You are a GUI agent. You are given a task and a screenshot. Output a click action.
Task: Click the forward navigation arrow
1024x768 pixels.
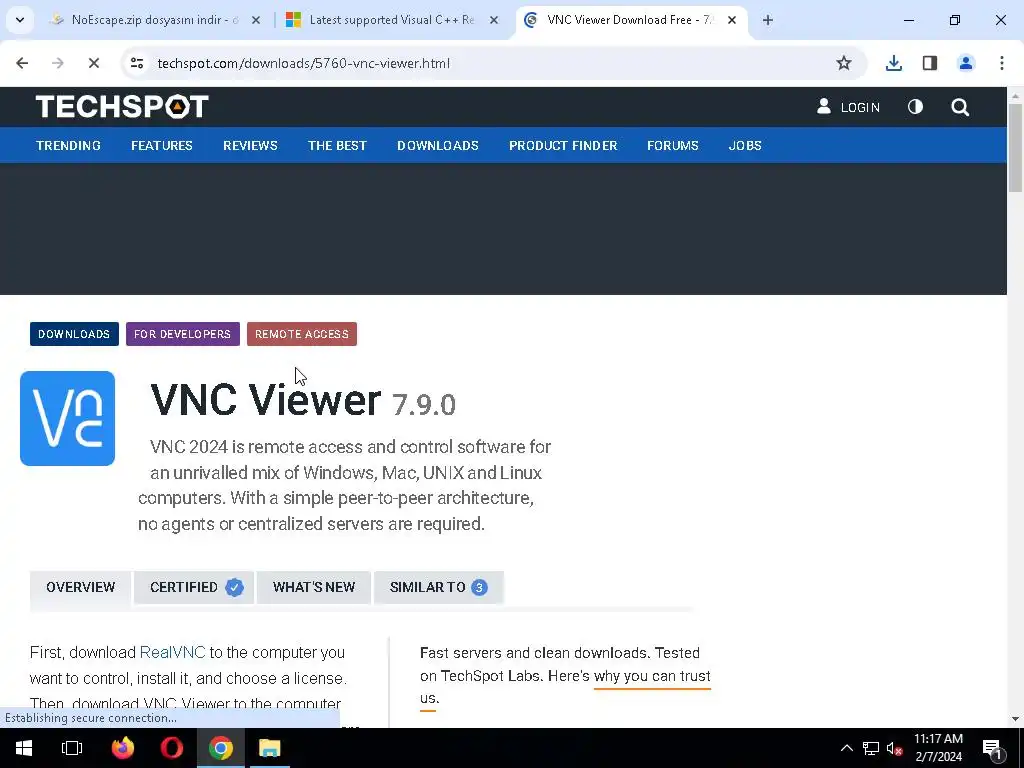57,63
